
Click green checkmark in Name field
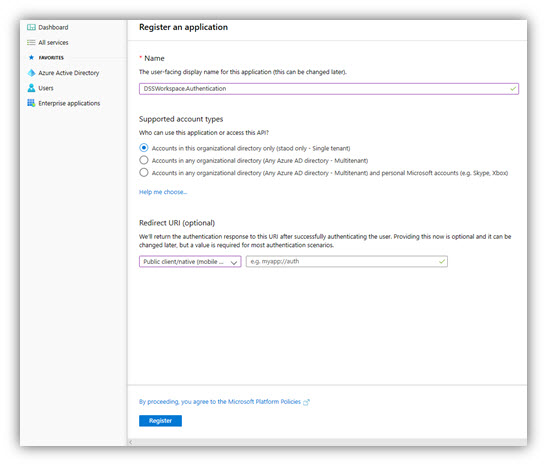click(513, 89)
